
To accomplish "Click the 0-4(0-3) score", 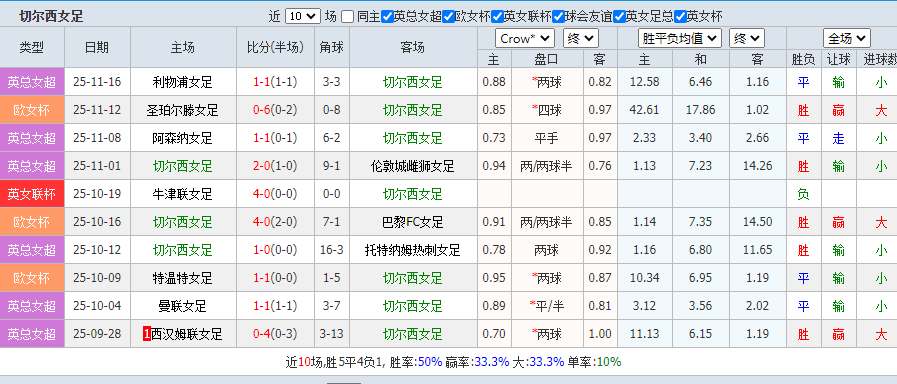I will pyautogui.click(x=275, y=334).
